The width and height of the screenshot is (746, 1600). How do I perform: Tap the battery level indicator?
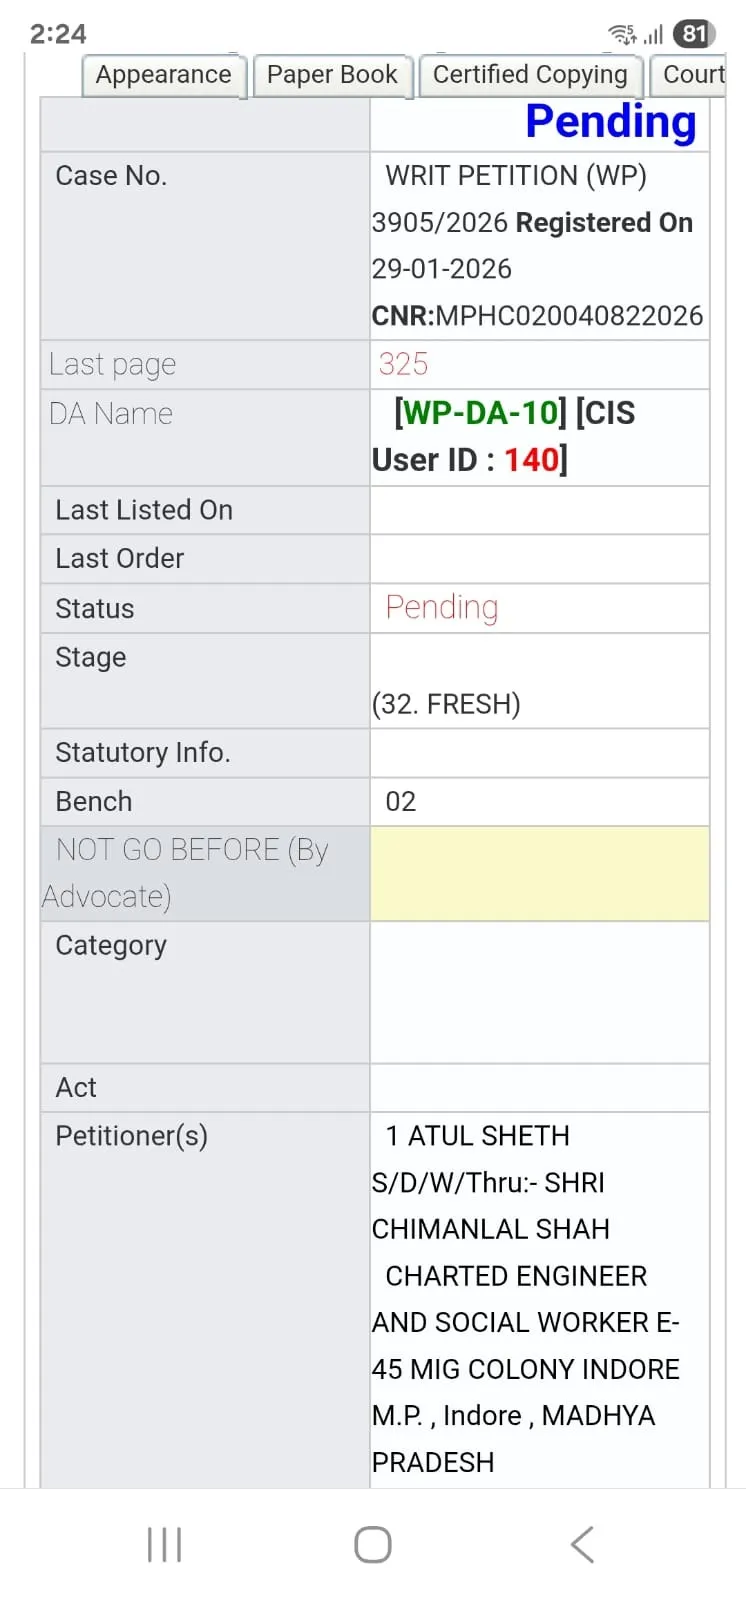(x=694, y=34)
